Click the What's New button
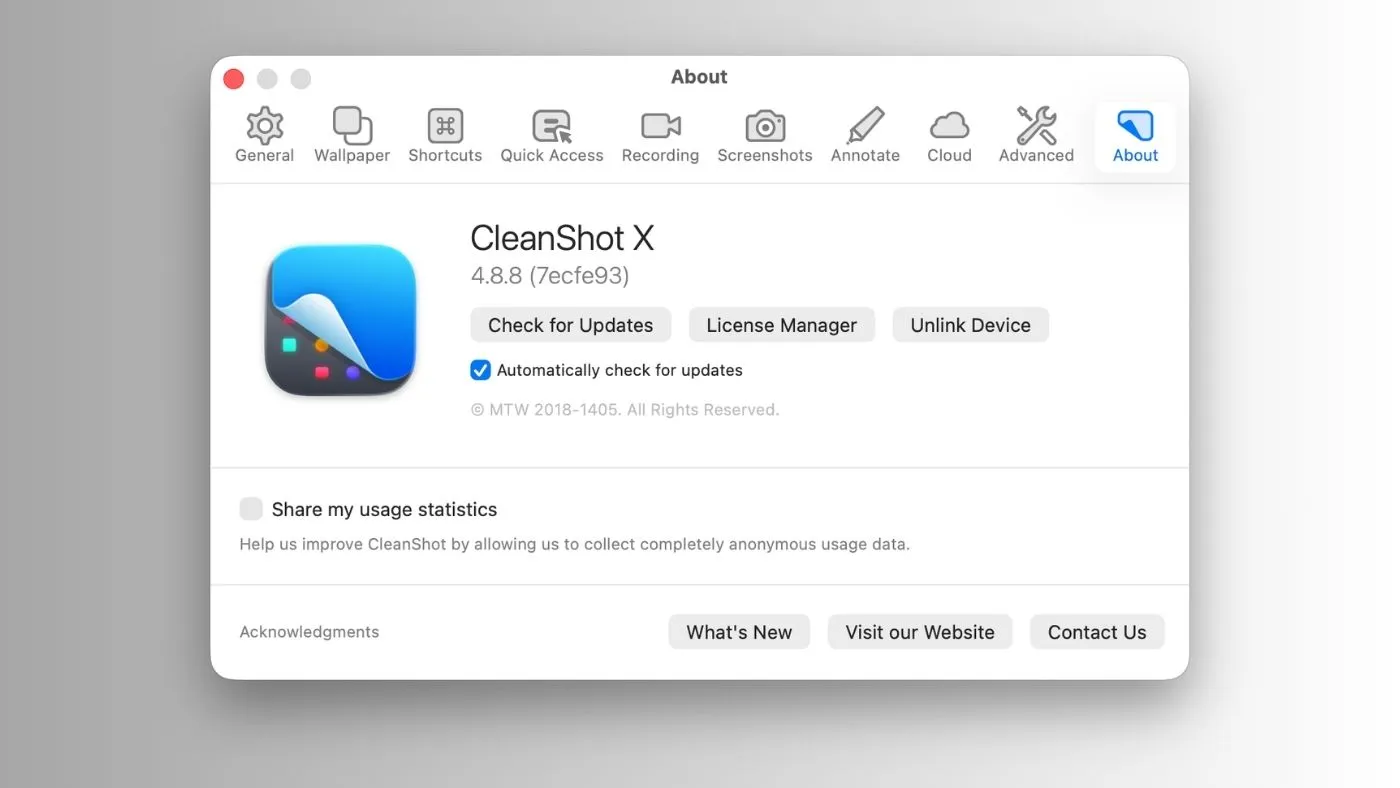The image size is (1400, 788). (x=739, y=632)
